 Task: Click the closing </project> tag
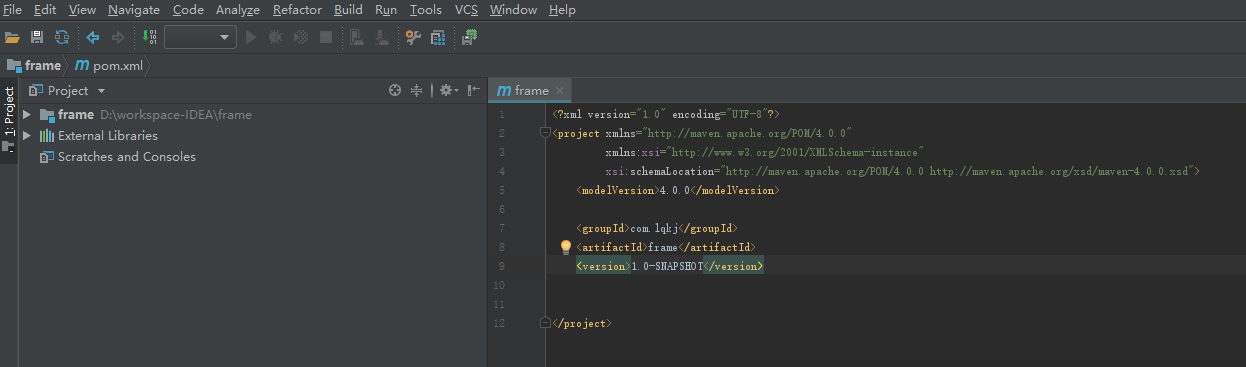click(x=581, y=323)
